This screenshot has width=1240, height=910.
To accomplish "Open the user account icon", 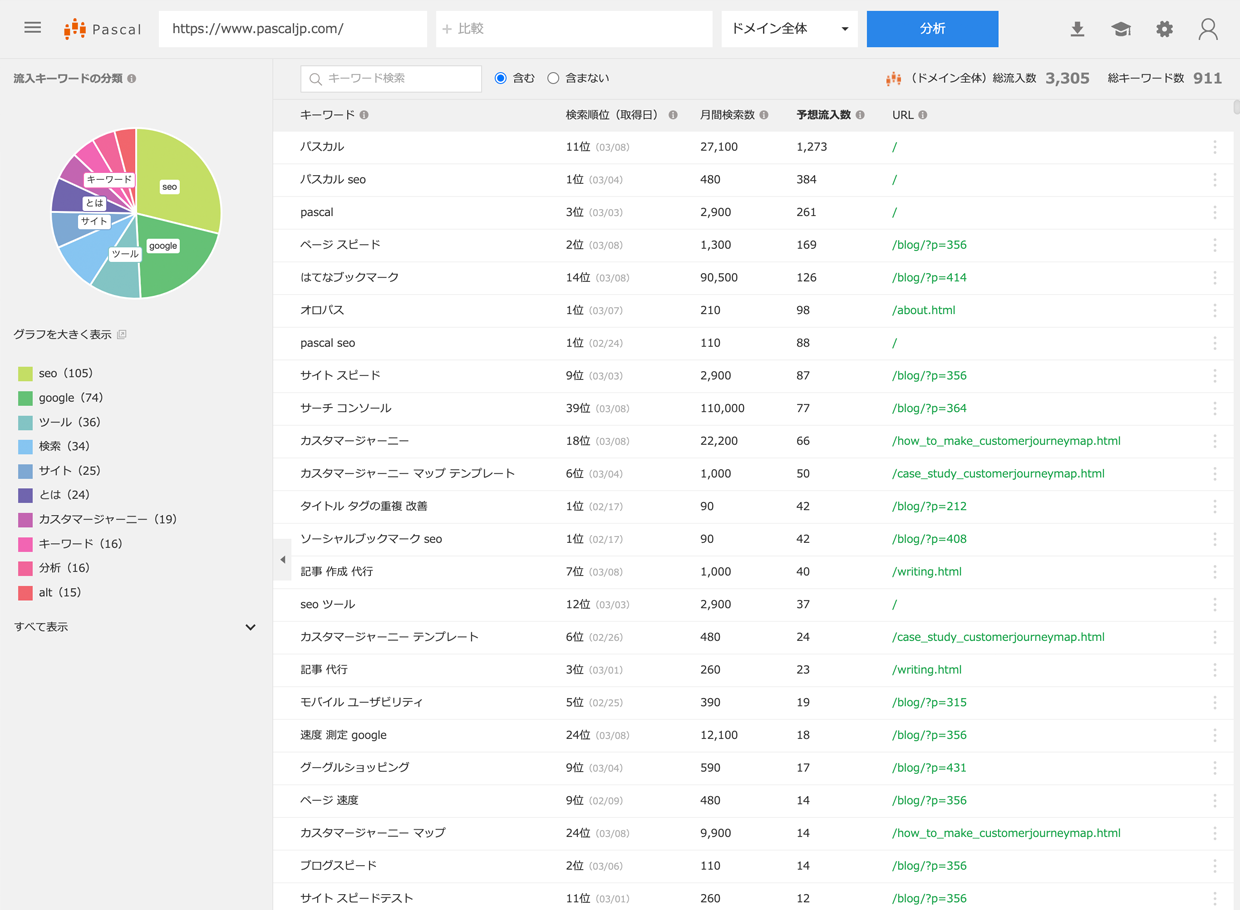I will (1208, 29).
